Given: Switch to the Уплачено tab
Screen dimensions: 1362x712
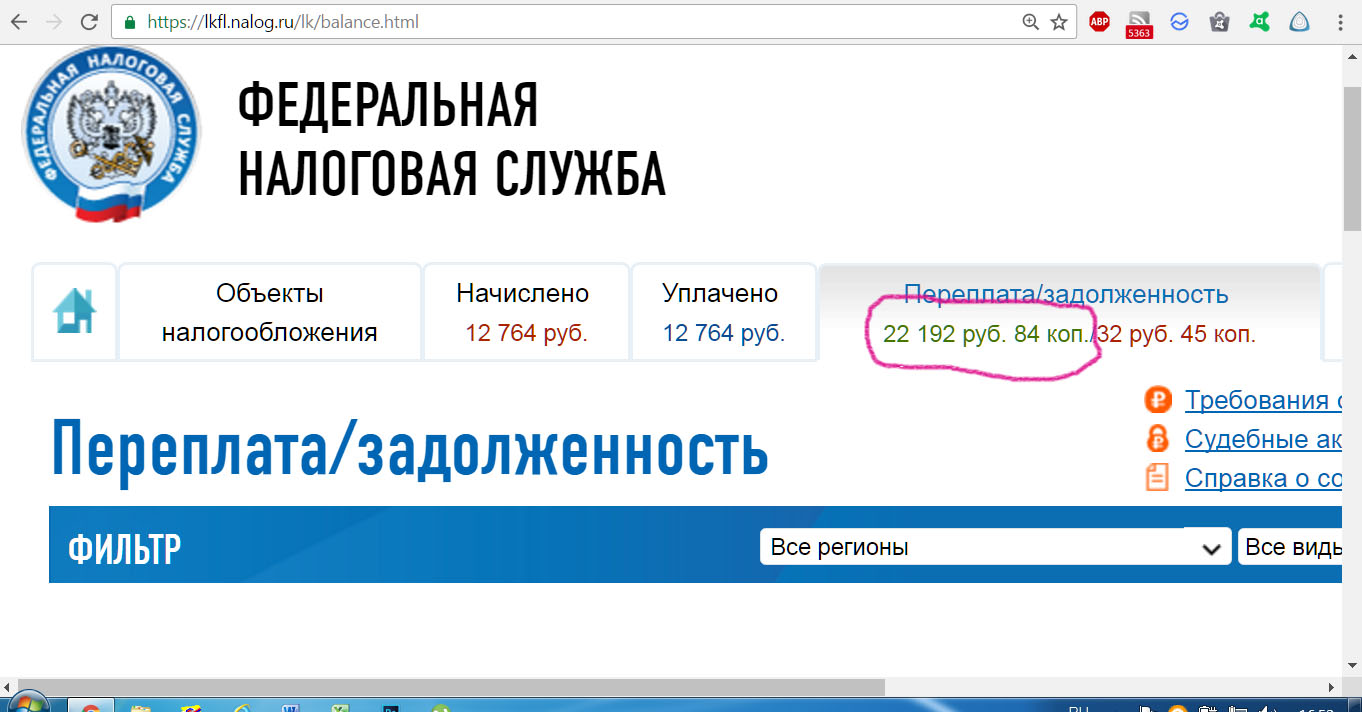Looking at the screenshot, I should pyautogui.click(x=724, y=312).
